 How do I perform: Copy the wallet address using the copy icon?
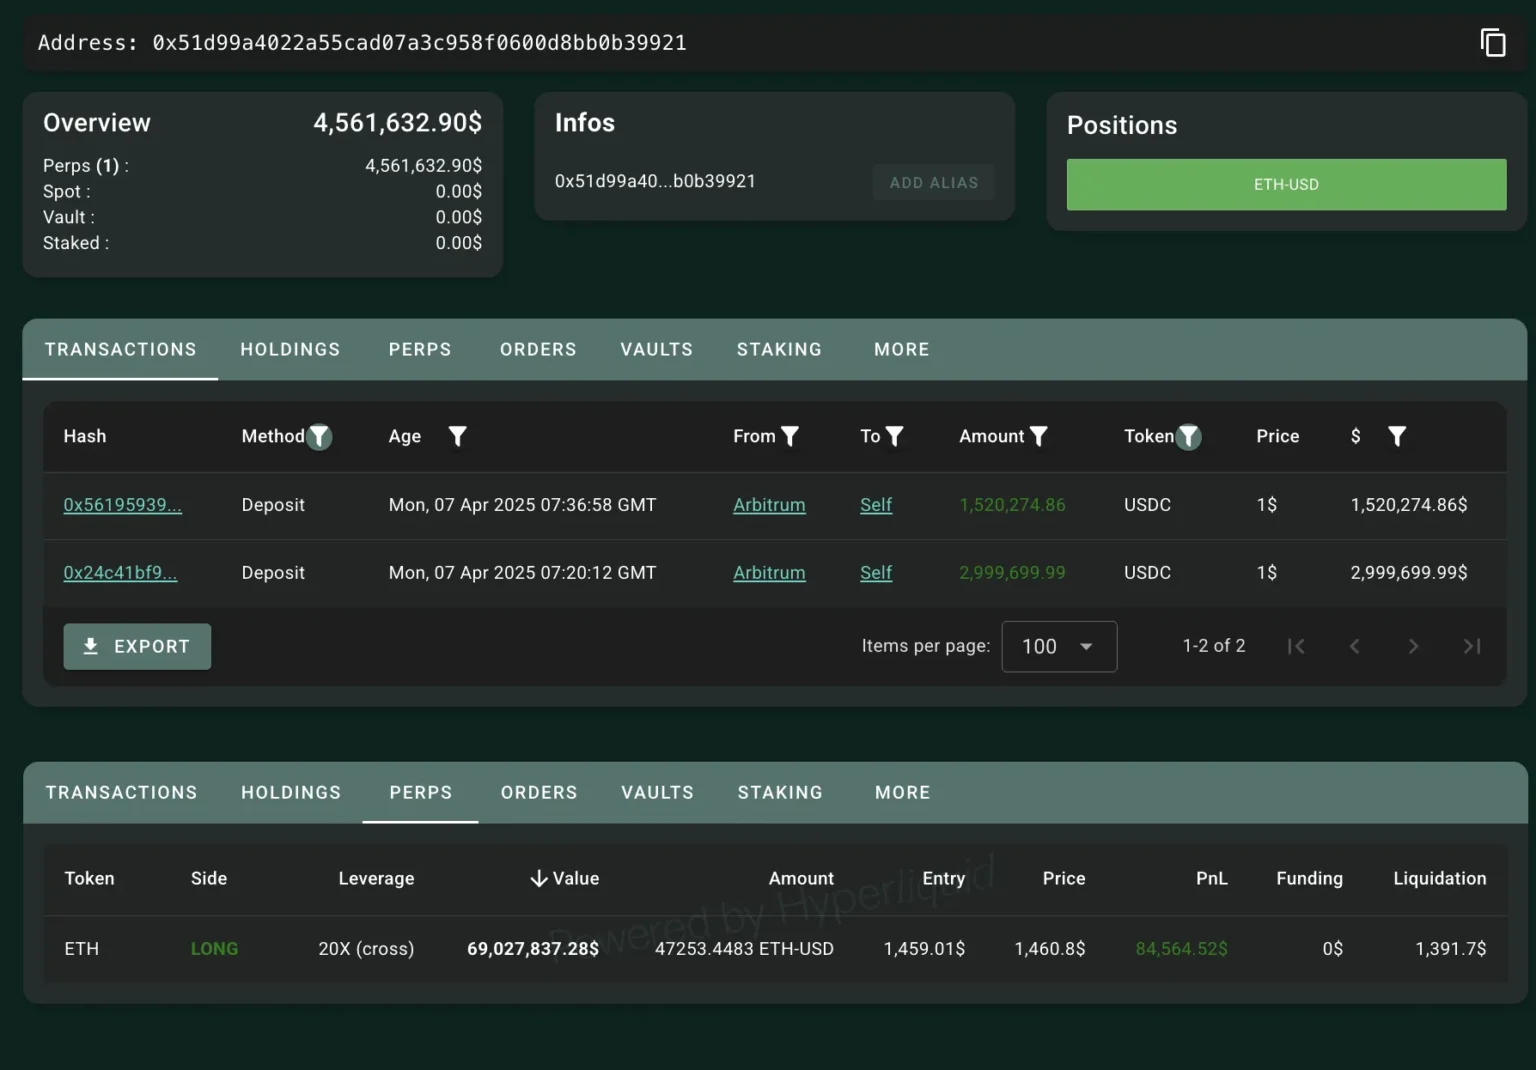pos(1492,43)
